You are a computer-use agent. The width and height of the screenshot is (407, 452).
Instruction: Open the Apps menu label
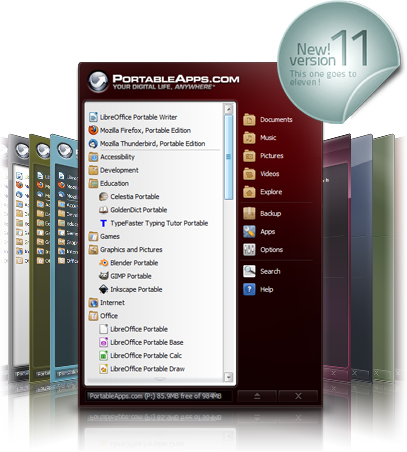[267, 231]
